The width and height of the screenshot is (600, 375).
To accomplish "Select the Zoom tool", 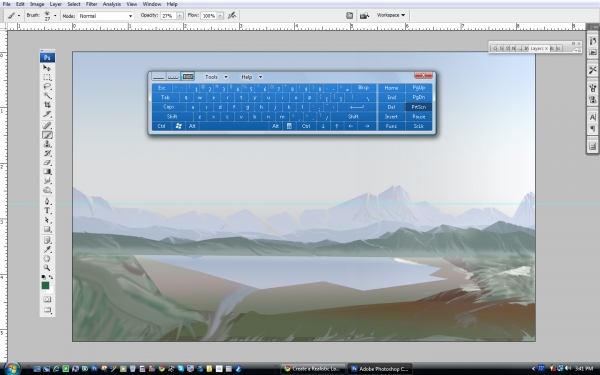I will [47, 268].
